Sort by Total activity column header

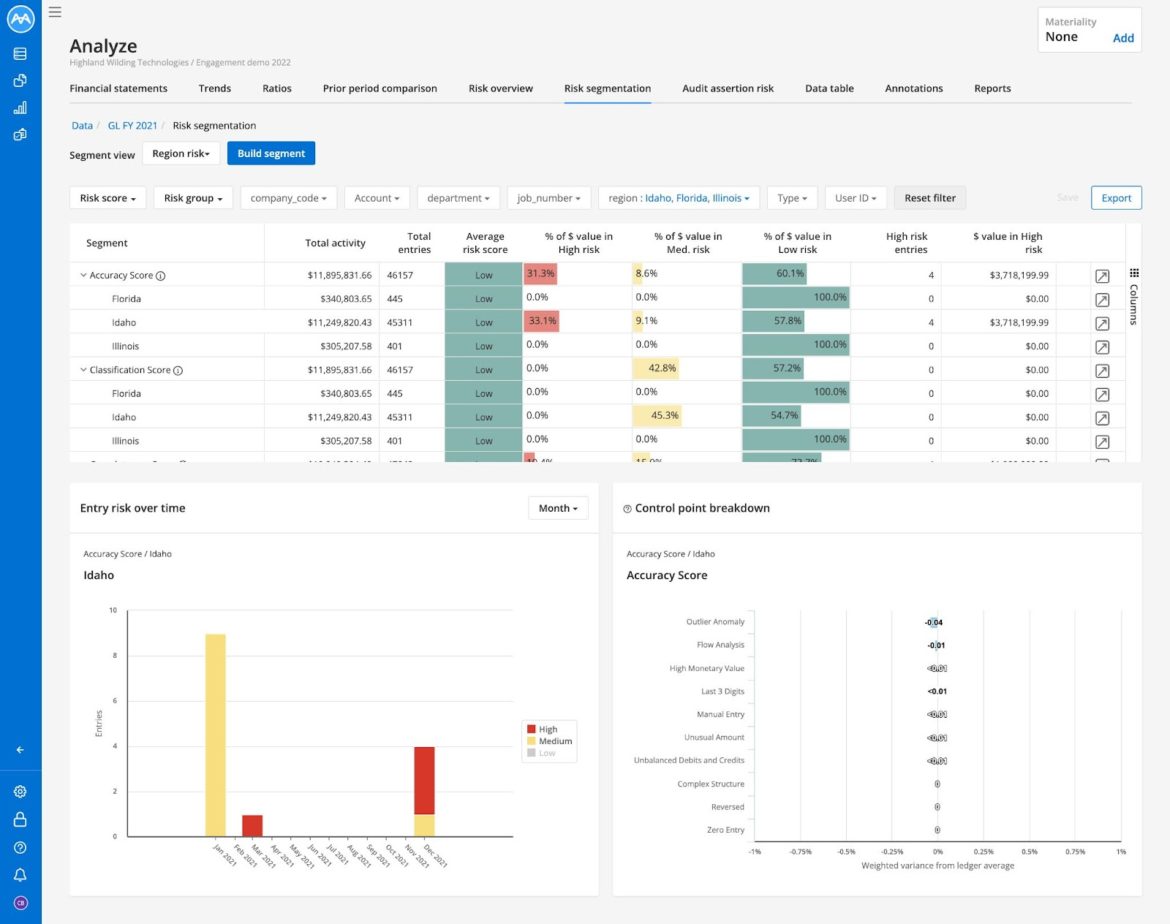point(335,243)
